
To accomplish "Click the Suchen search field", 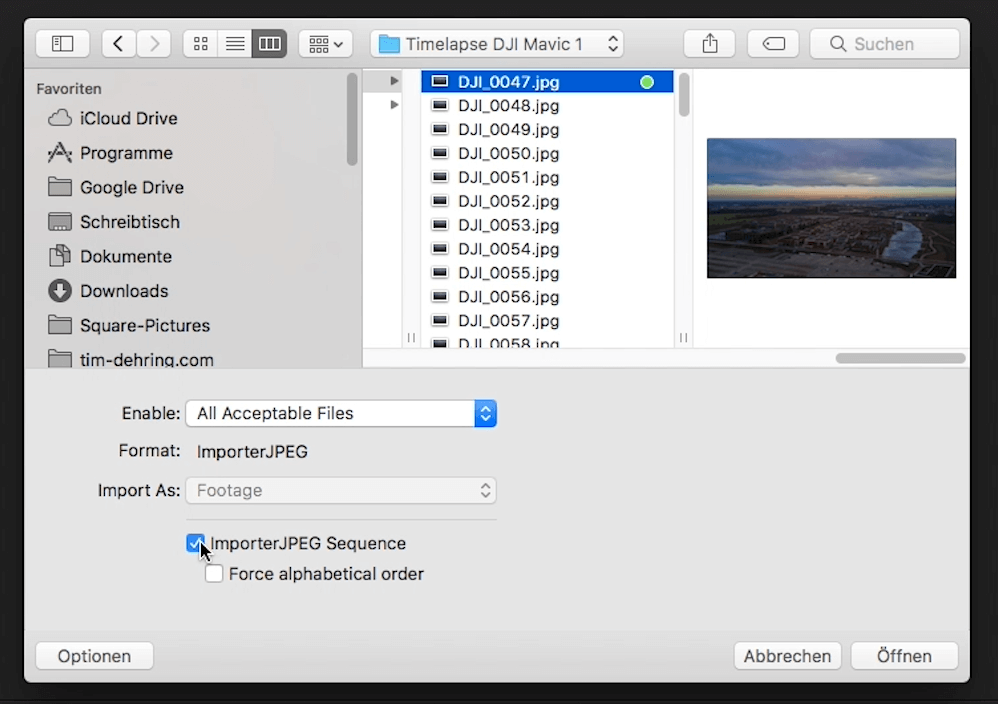I will click(x=885, y=44).
